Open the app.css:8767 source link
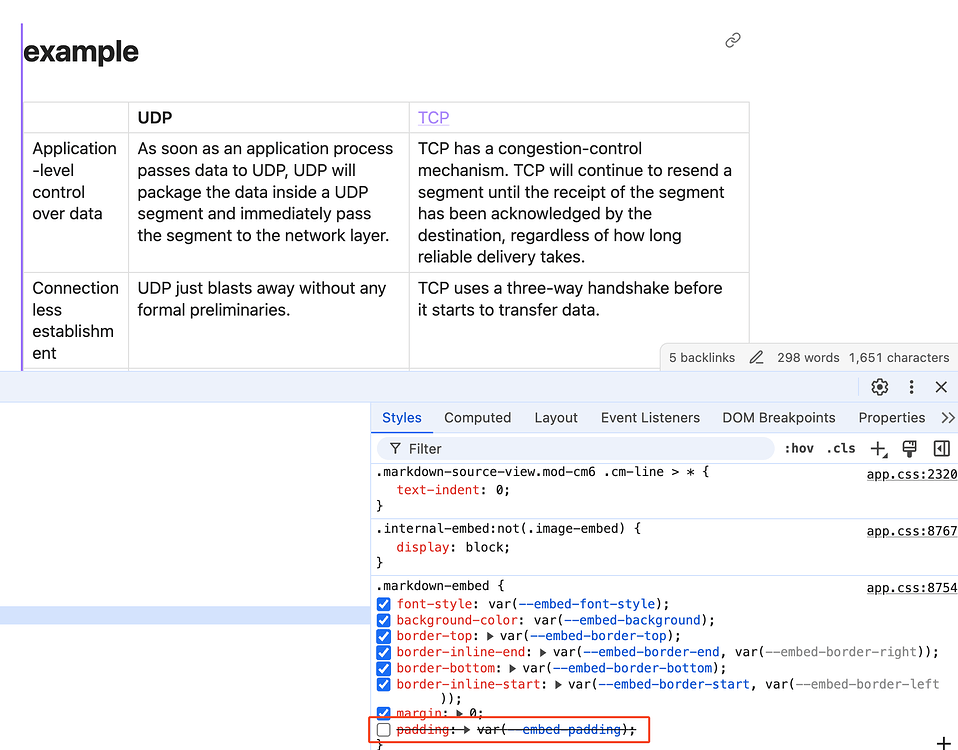This screenshot has width=958, height=750. tap(912, 531)
